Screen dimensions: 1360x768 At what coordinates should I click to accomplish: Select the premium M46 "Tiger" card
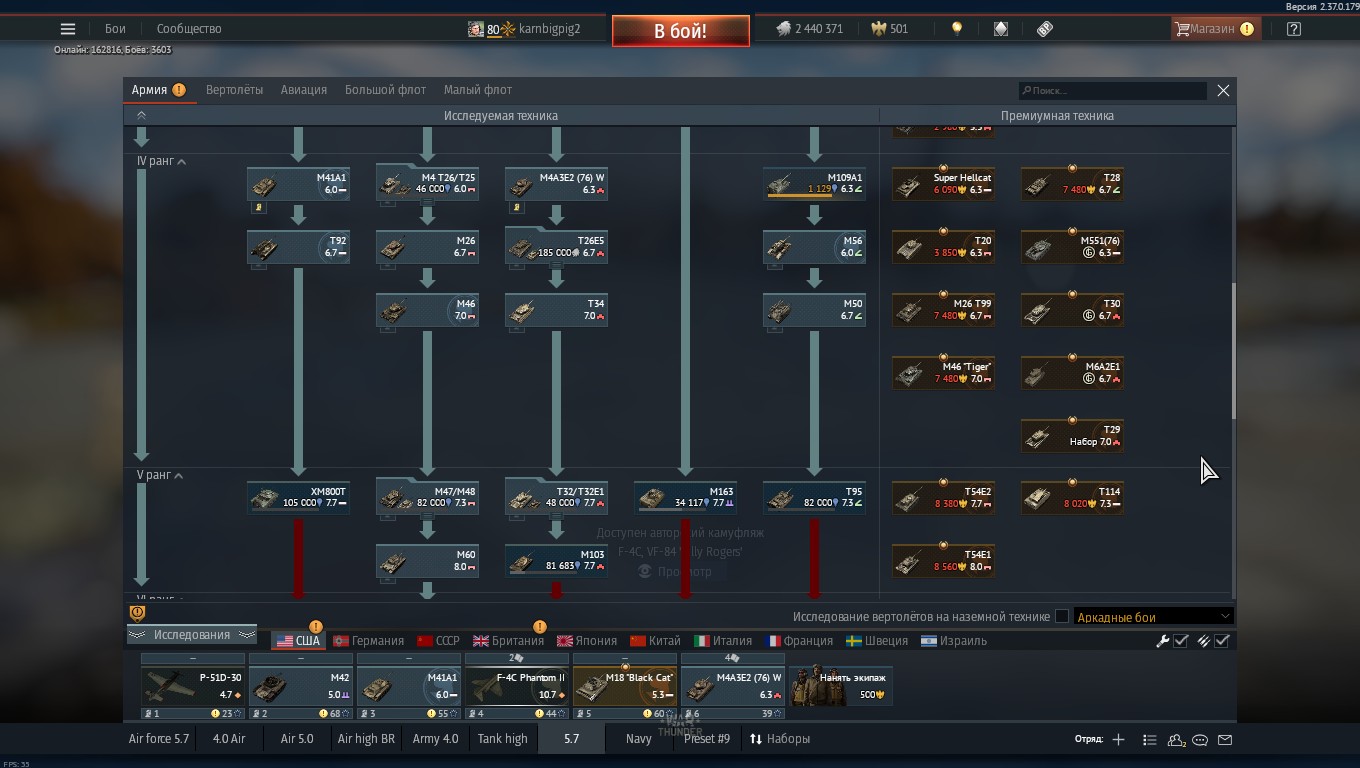tap(943, 373)
